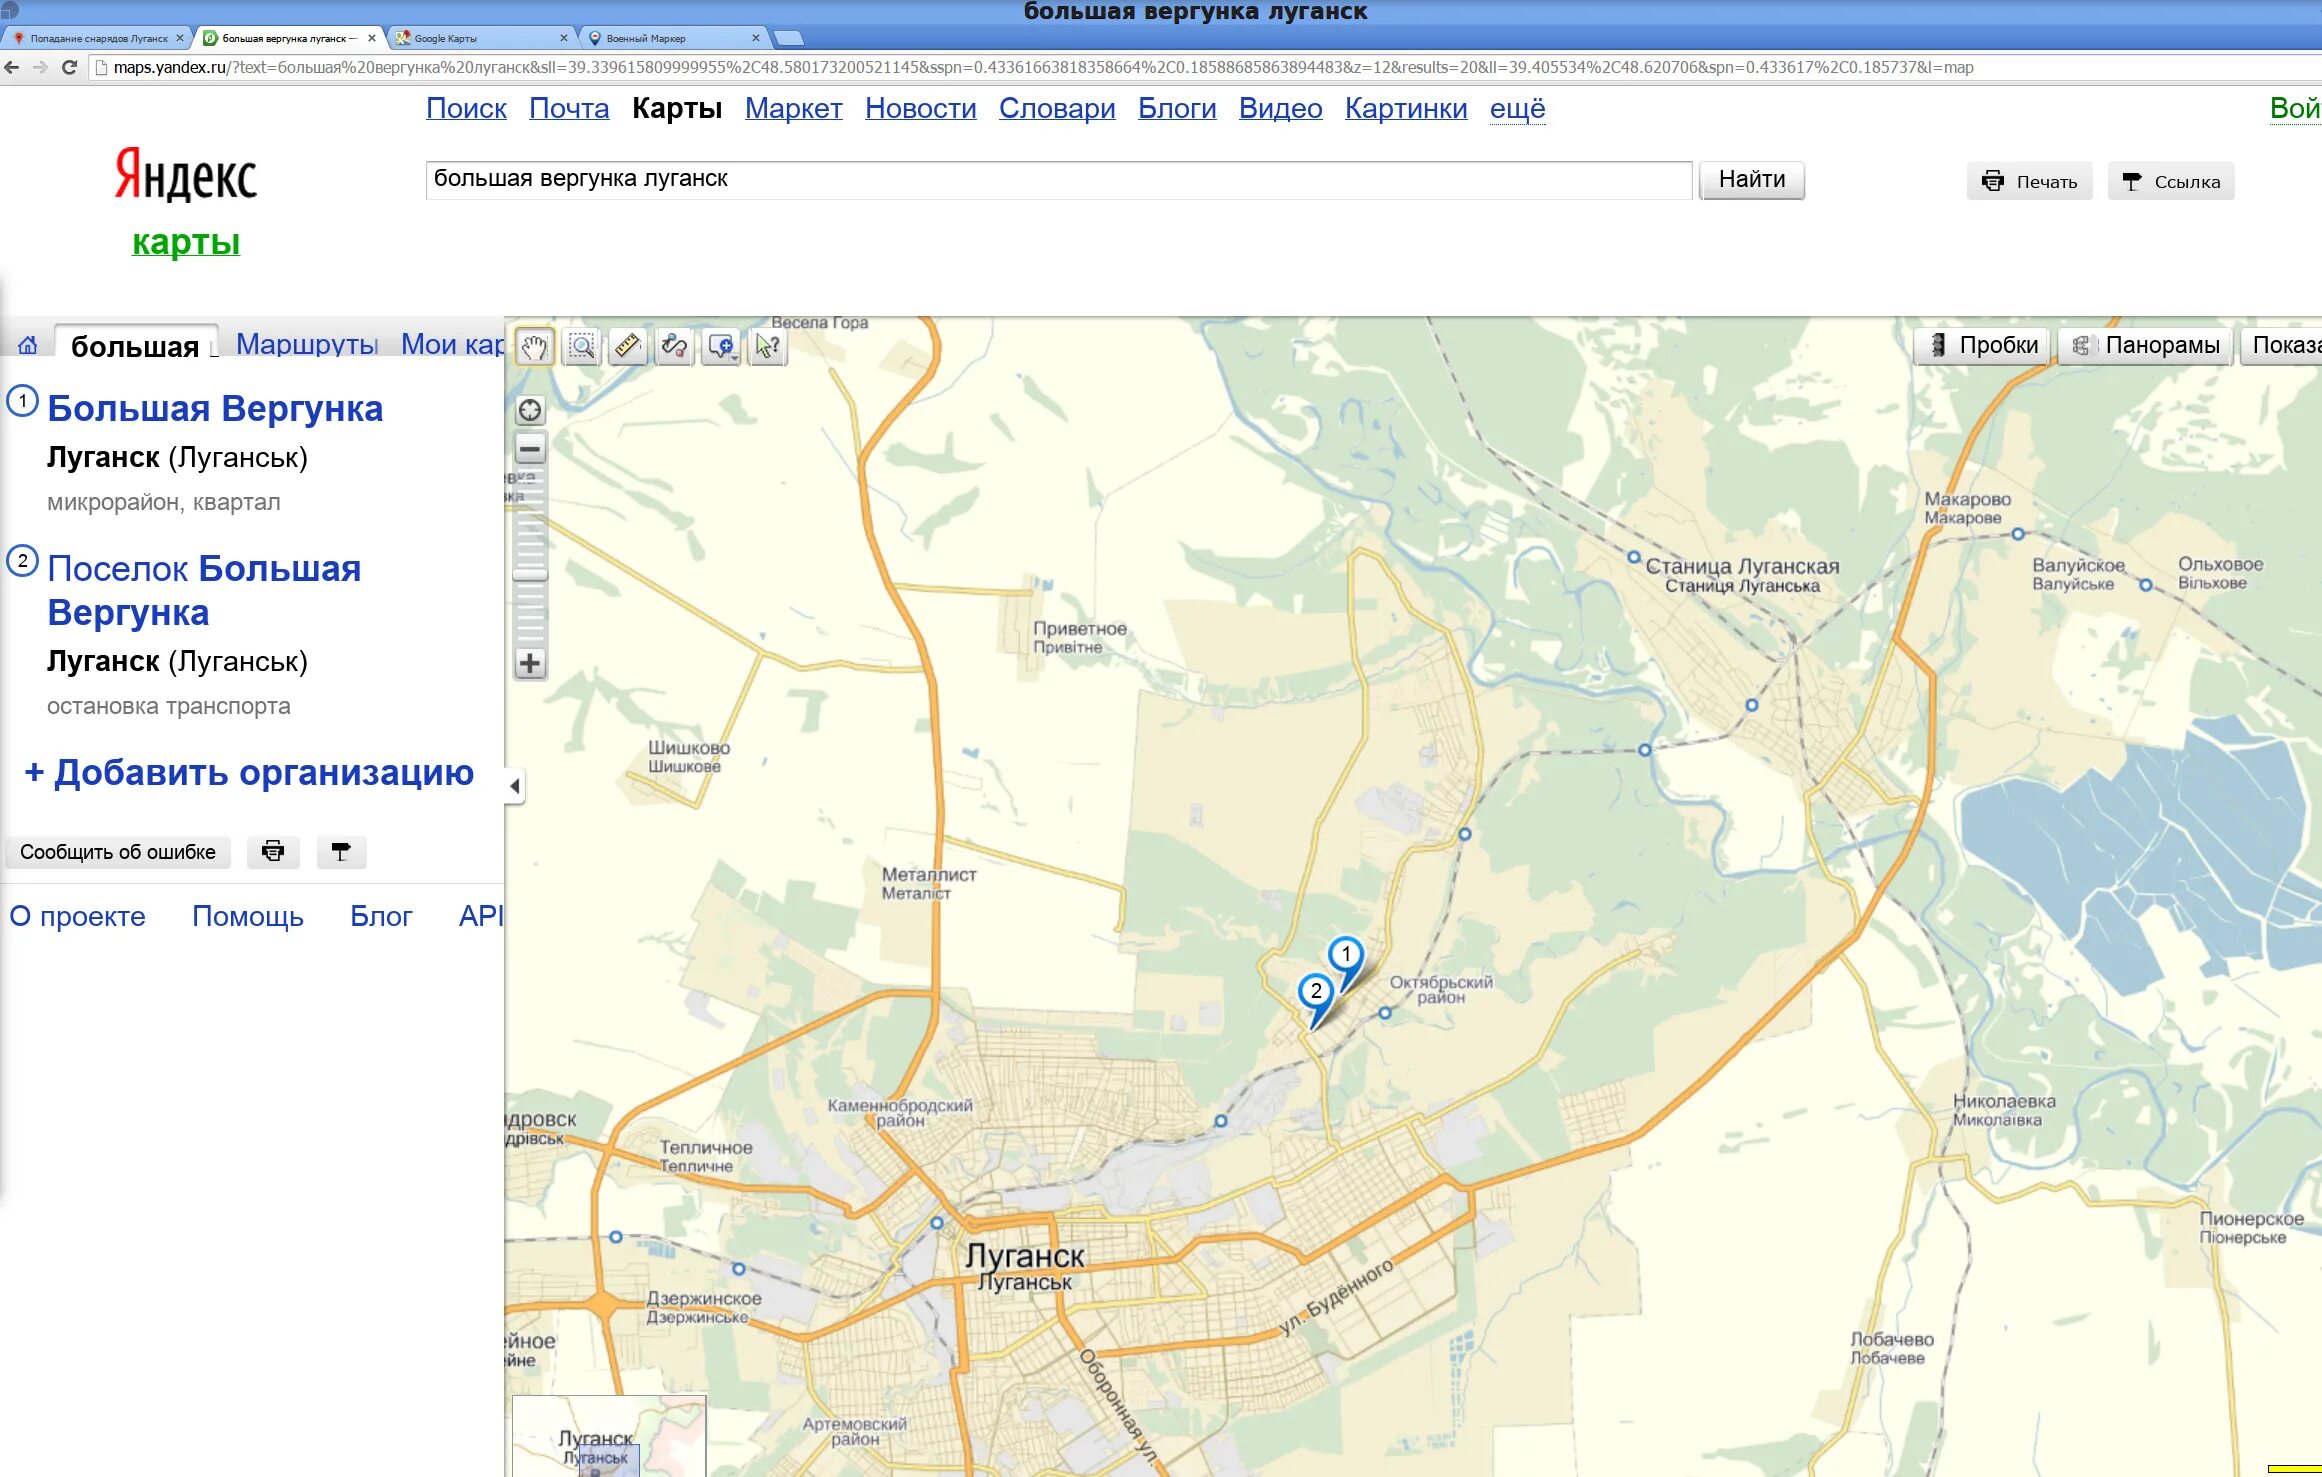The image size is (2322, 1477).
Task: Zoom out with the minus button
Action: 530,450
